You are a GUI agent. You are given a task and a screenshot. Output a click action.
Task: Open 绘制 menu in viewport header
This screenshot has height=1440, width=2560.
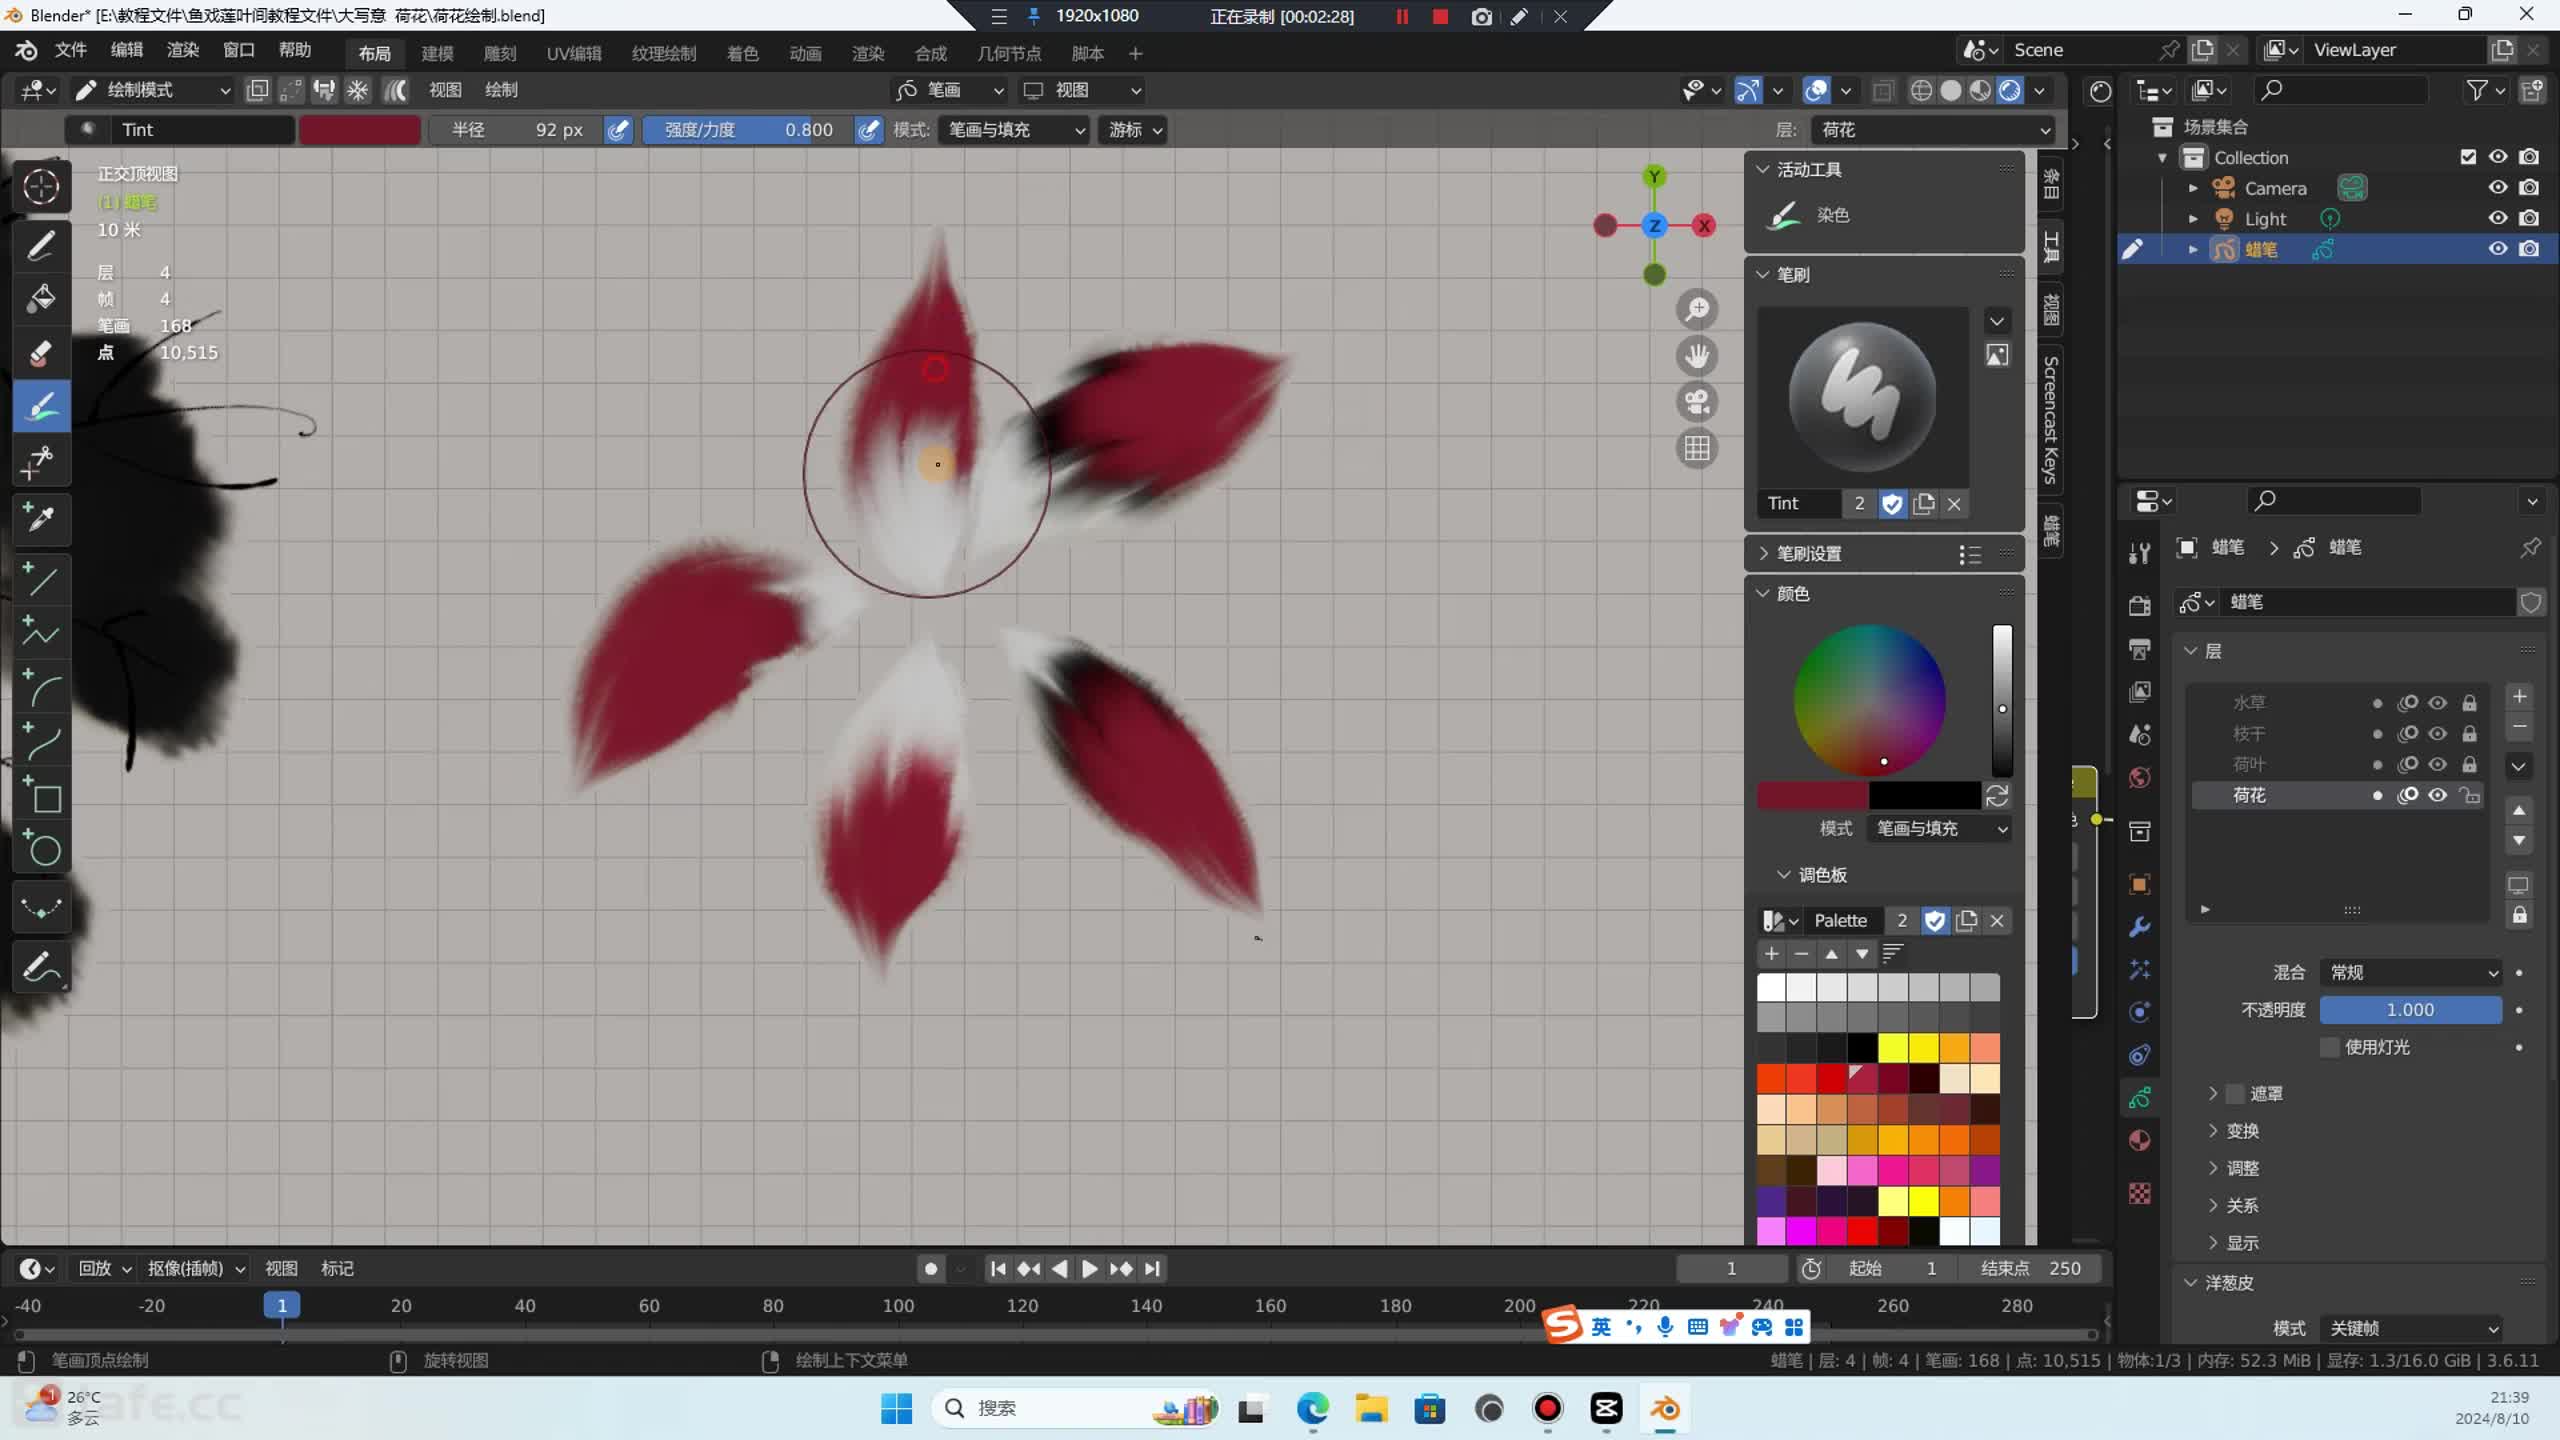501,90
